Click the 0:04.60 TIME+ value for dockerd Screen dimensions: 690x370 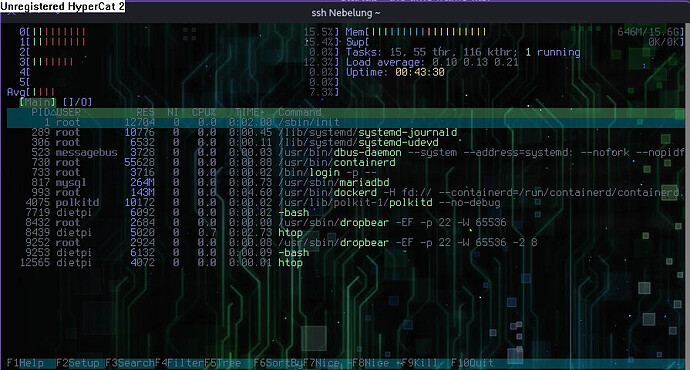(250, 193)
